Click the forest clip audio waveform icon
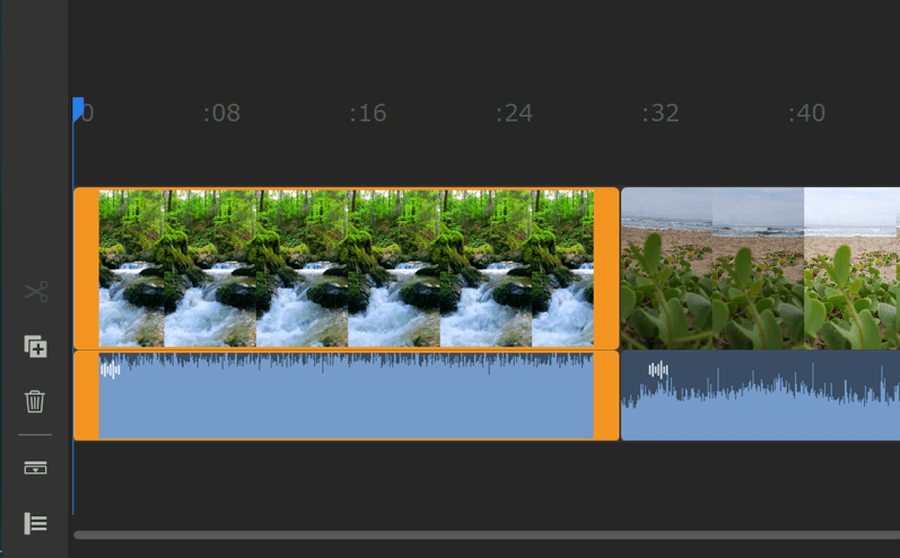 click(110, 369)
